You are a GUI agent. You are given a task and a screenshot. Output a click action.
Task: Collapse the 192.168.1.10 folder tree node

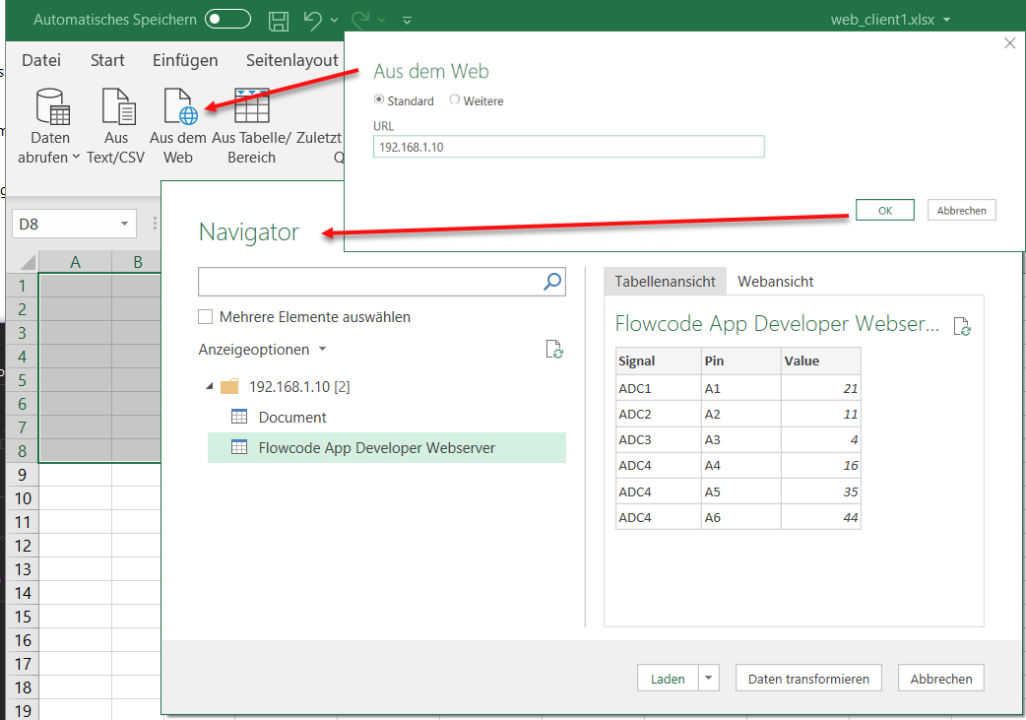point(209,386)
